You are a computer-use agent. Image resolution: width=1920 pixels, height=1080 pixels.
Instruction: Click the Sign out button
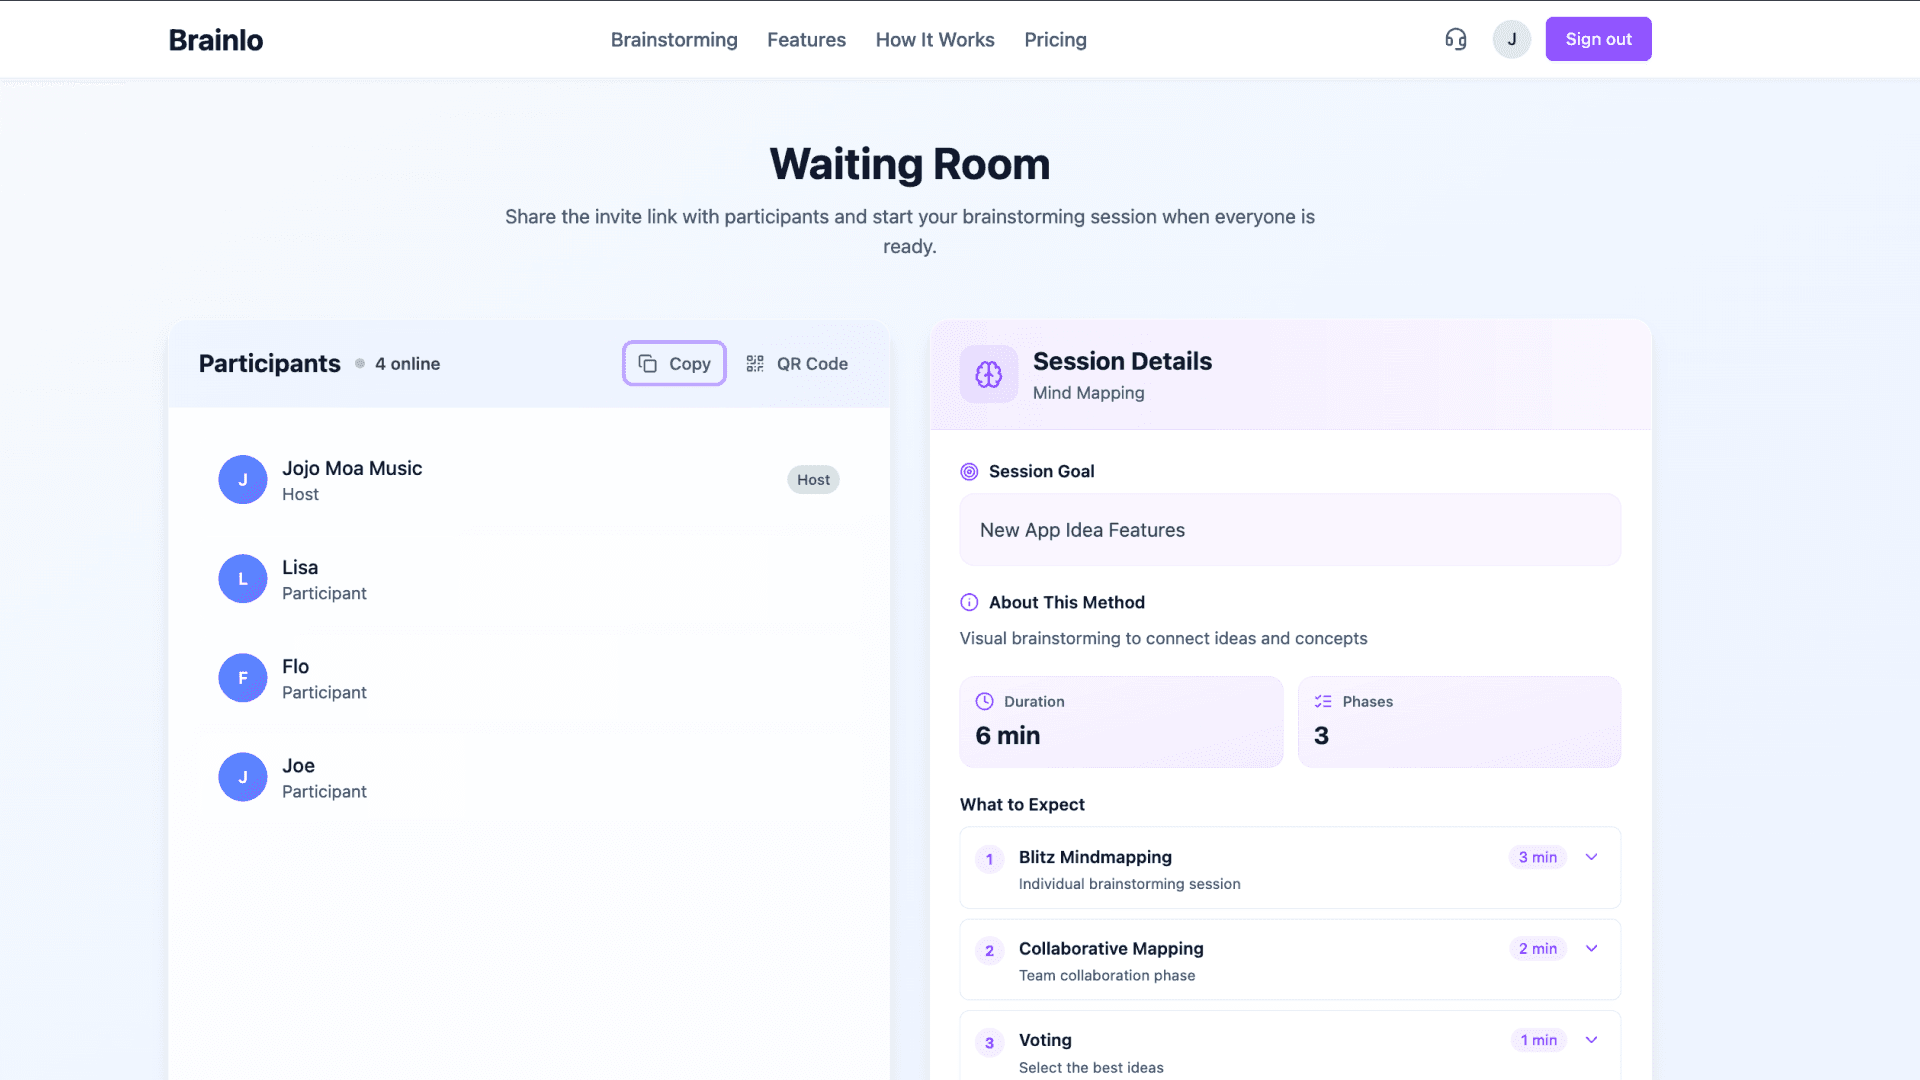tap(1598, 39)
